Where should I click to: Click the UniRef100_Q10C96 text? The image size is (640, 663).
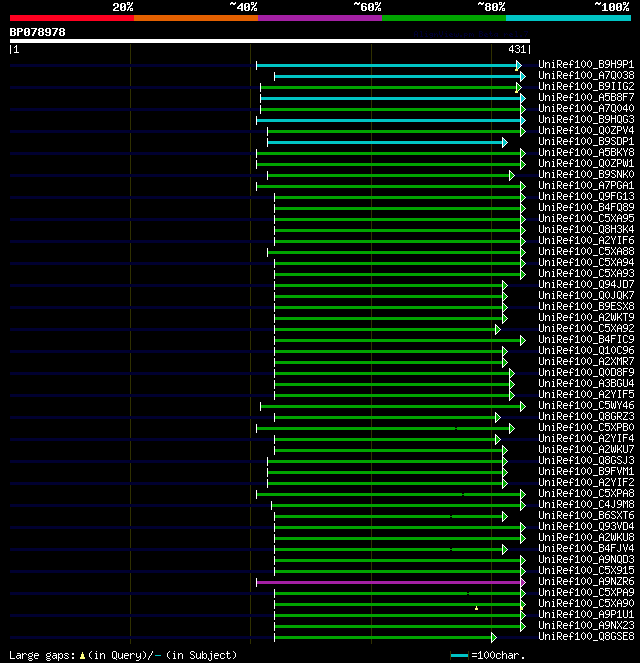point(586,350)
